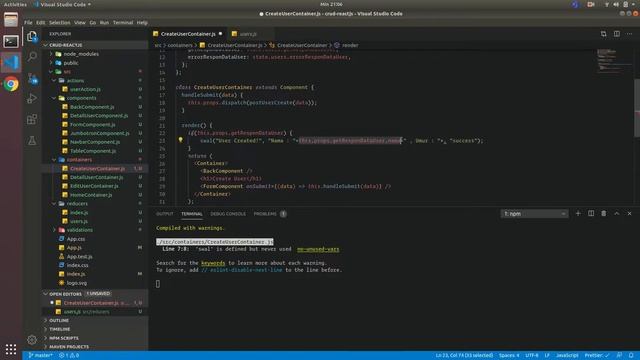Open the Terminal menu

click(123, 22)
